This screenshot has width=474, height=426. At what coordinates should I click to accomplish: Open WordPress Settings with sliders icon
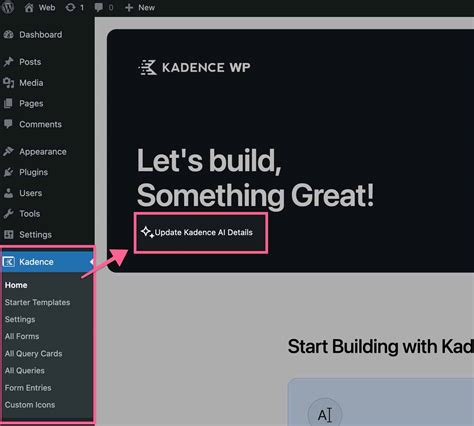click(x=9, y=234)
